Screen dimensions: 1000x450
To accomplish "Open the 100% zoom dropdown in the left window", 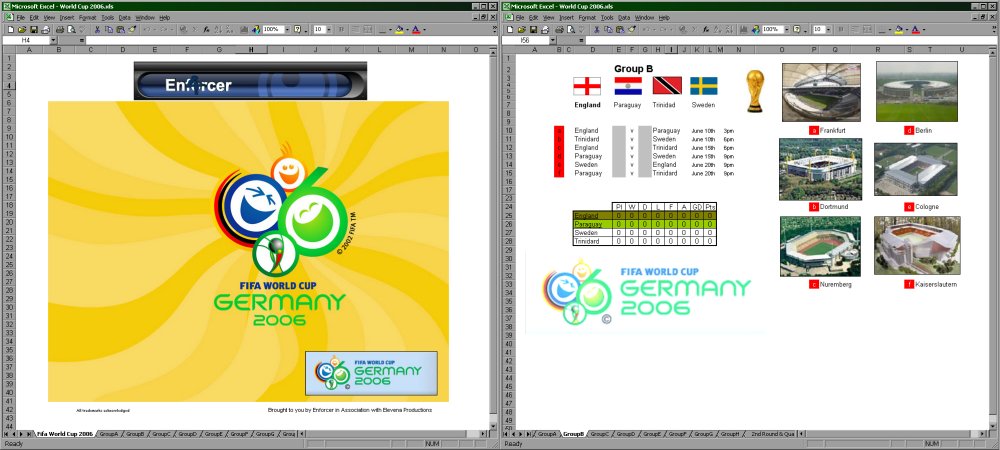I will pyautogui.click(x=287, y=30).
